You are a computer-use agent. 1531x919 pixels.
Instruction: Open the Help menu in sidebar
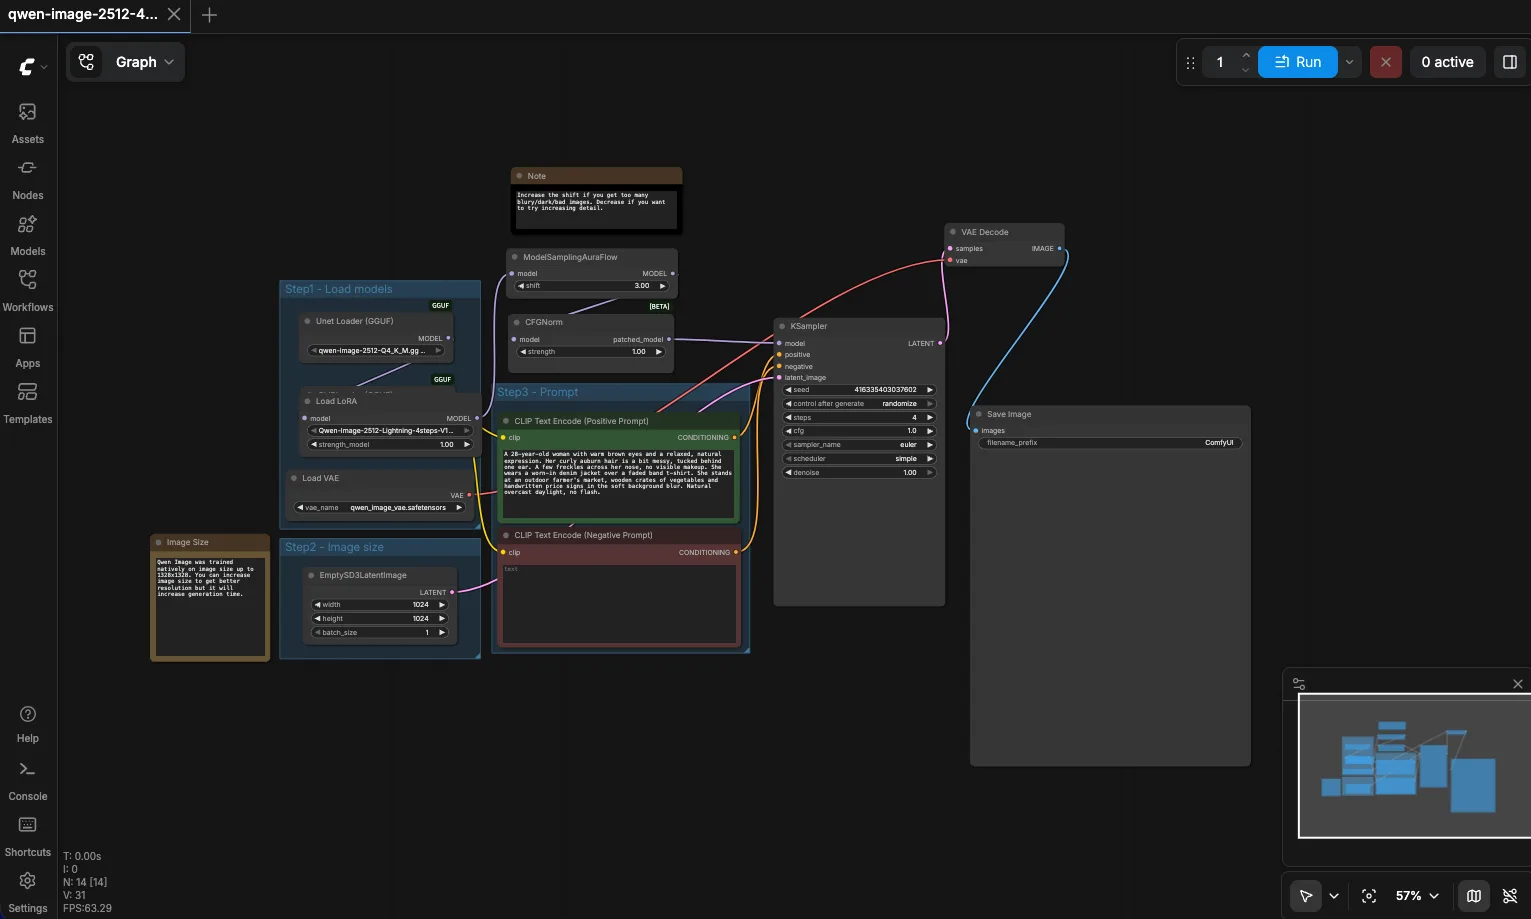pyautogui.click(x=28, y=723)
